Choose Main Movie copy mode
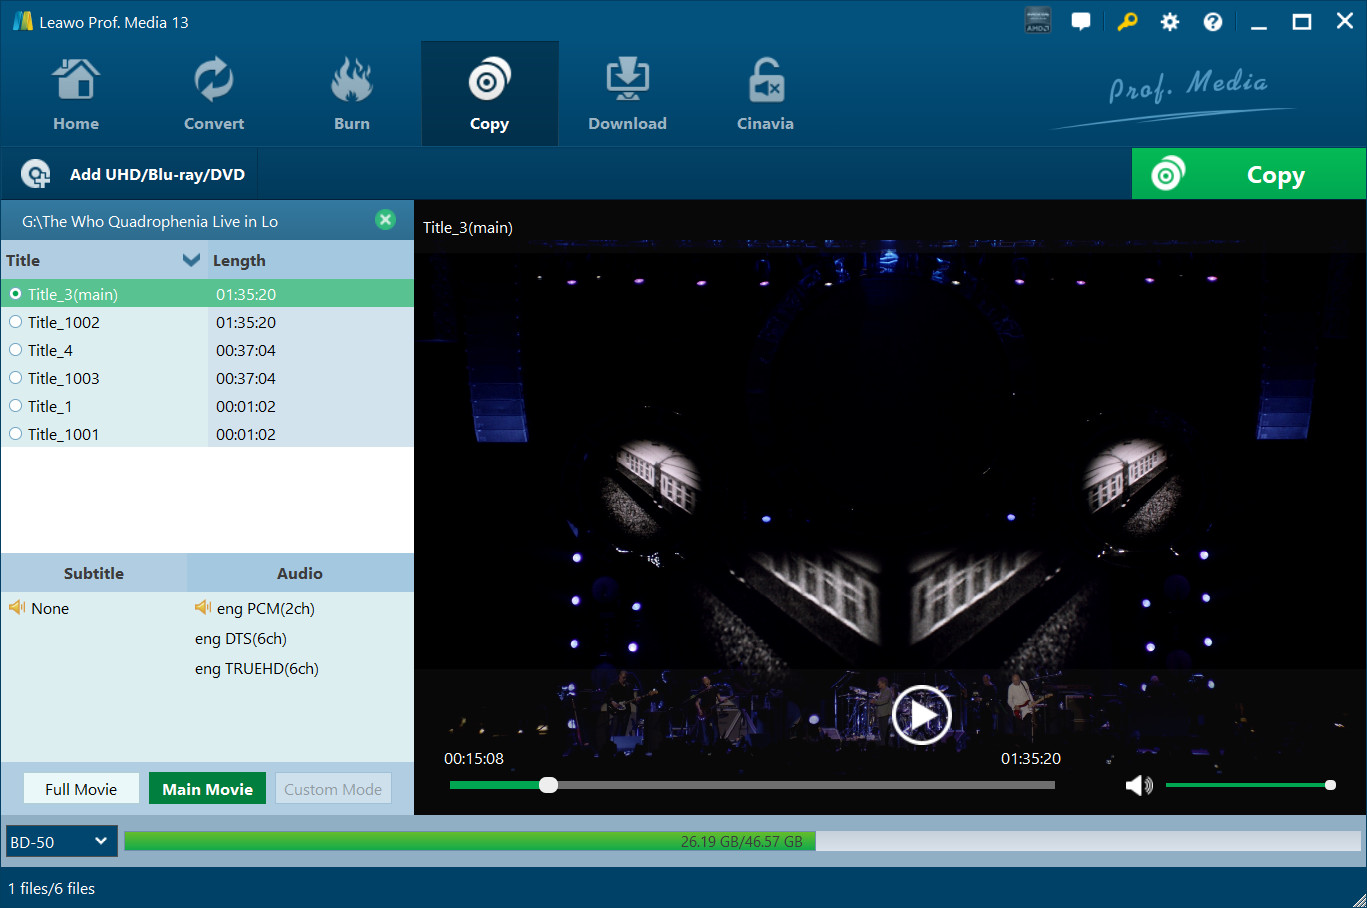Viewport: 1367px width, 908px height. pyautogui.click(x=208, y=789)
